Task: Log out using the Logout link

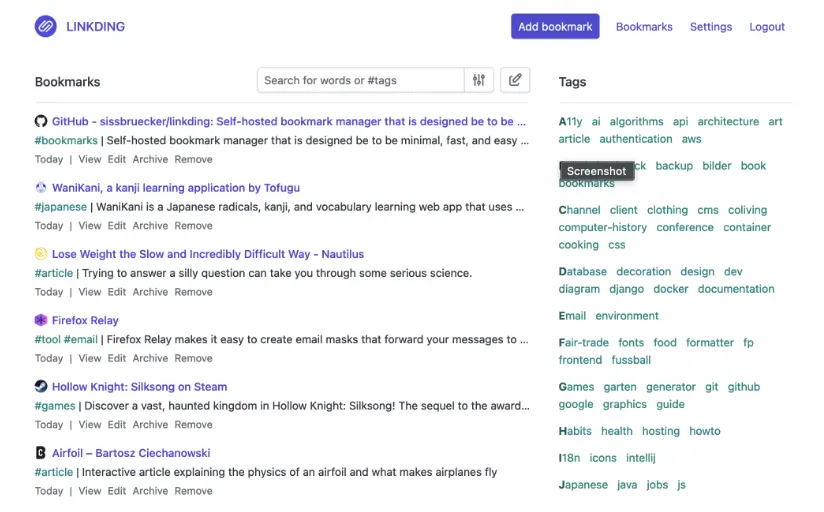Action: pos(767,27)
